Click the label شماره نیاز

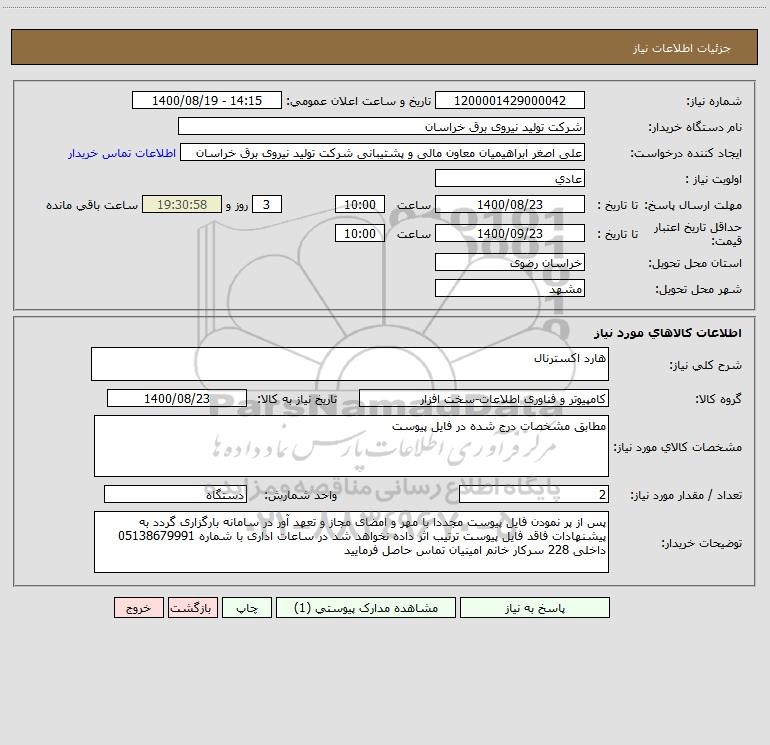[714, 102]
